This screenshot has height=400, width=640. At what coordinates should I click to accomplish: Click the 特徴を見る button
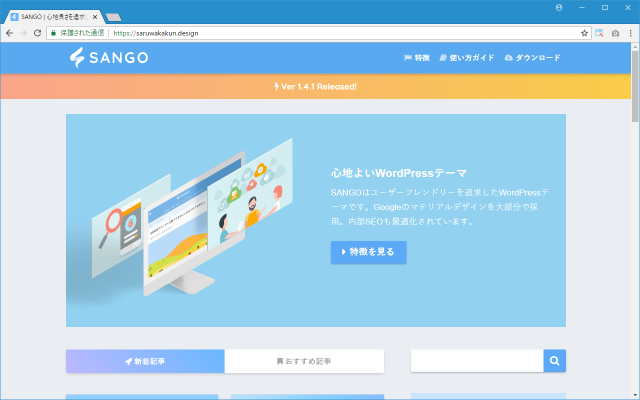pyautogui.click(x=369, y=252)
